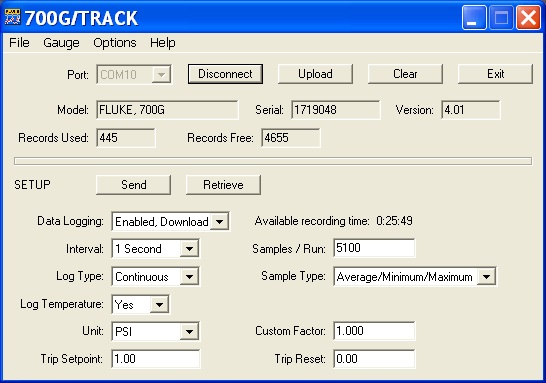This screenshot has height=383, width=546.
Task: Click the Upload button
Action: point(315,74)
